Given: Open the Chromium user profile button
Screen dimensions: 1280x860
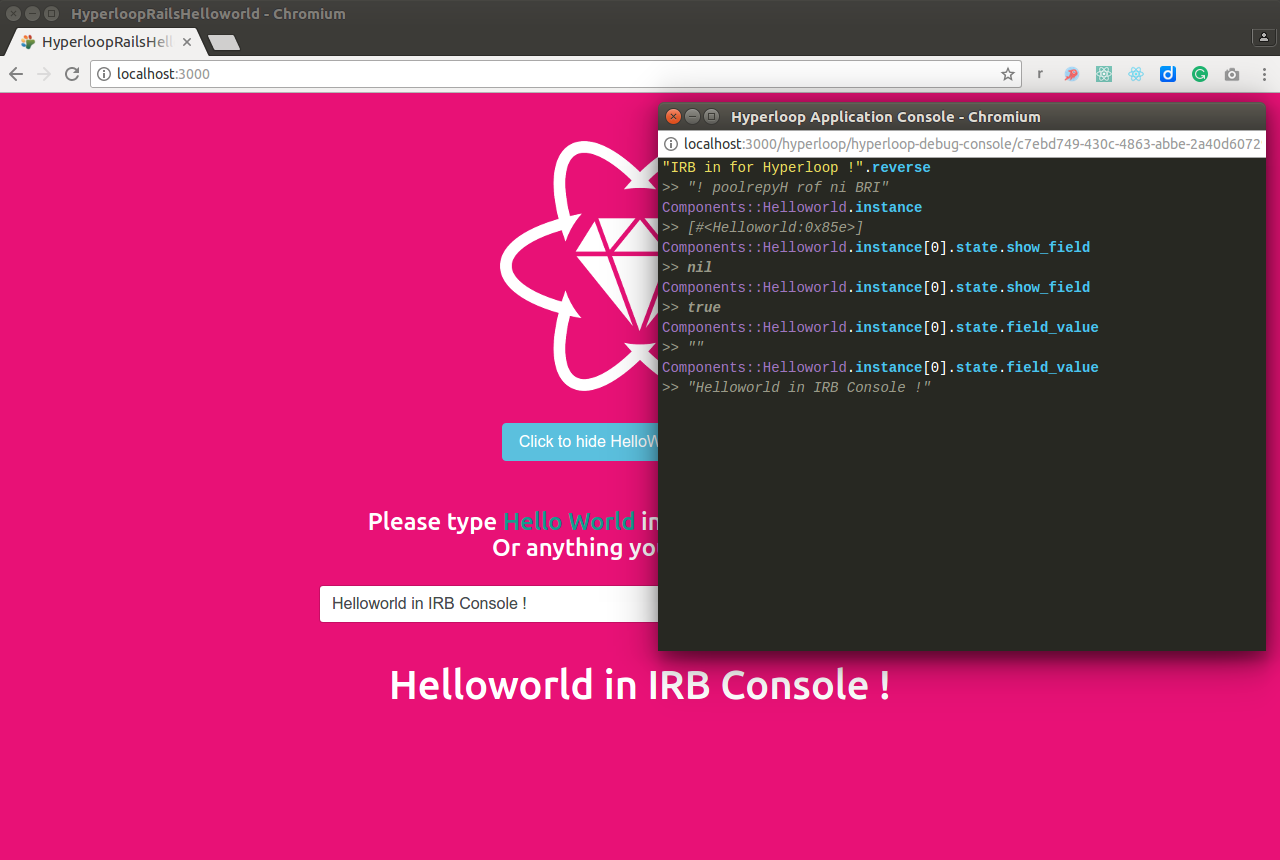Looking at the screenshot, I should point(1264,37).
